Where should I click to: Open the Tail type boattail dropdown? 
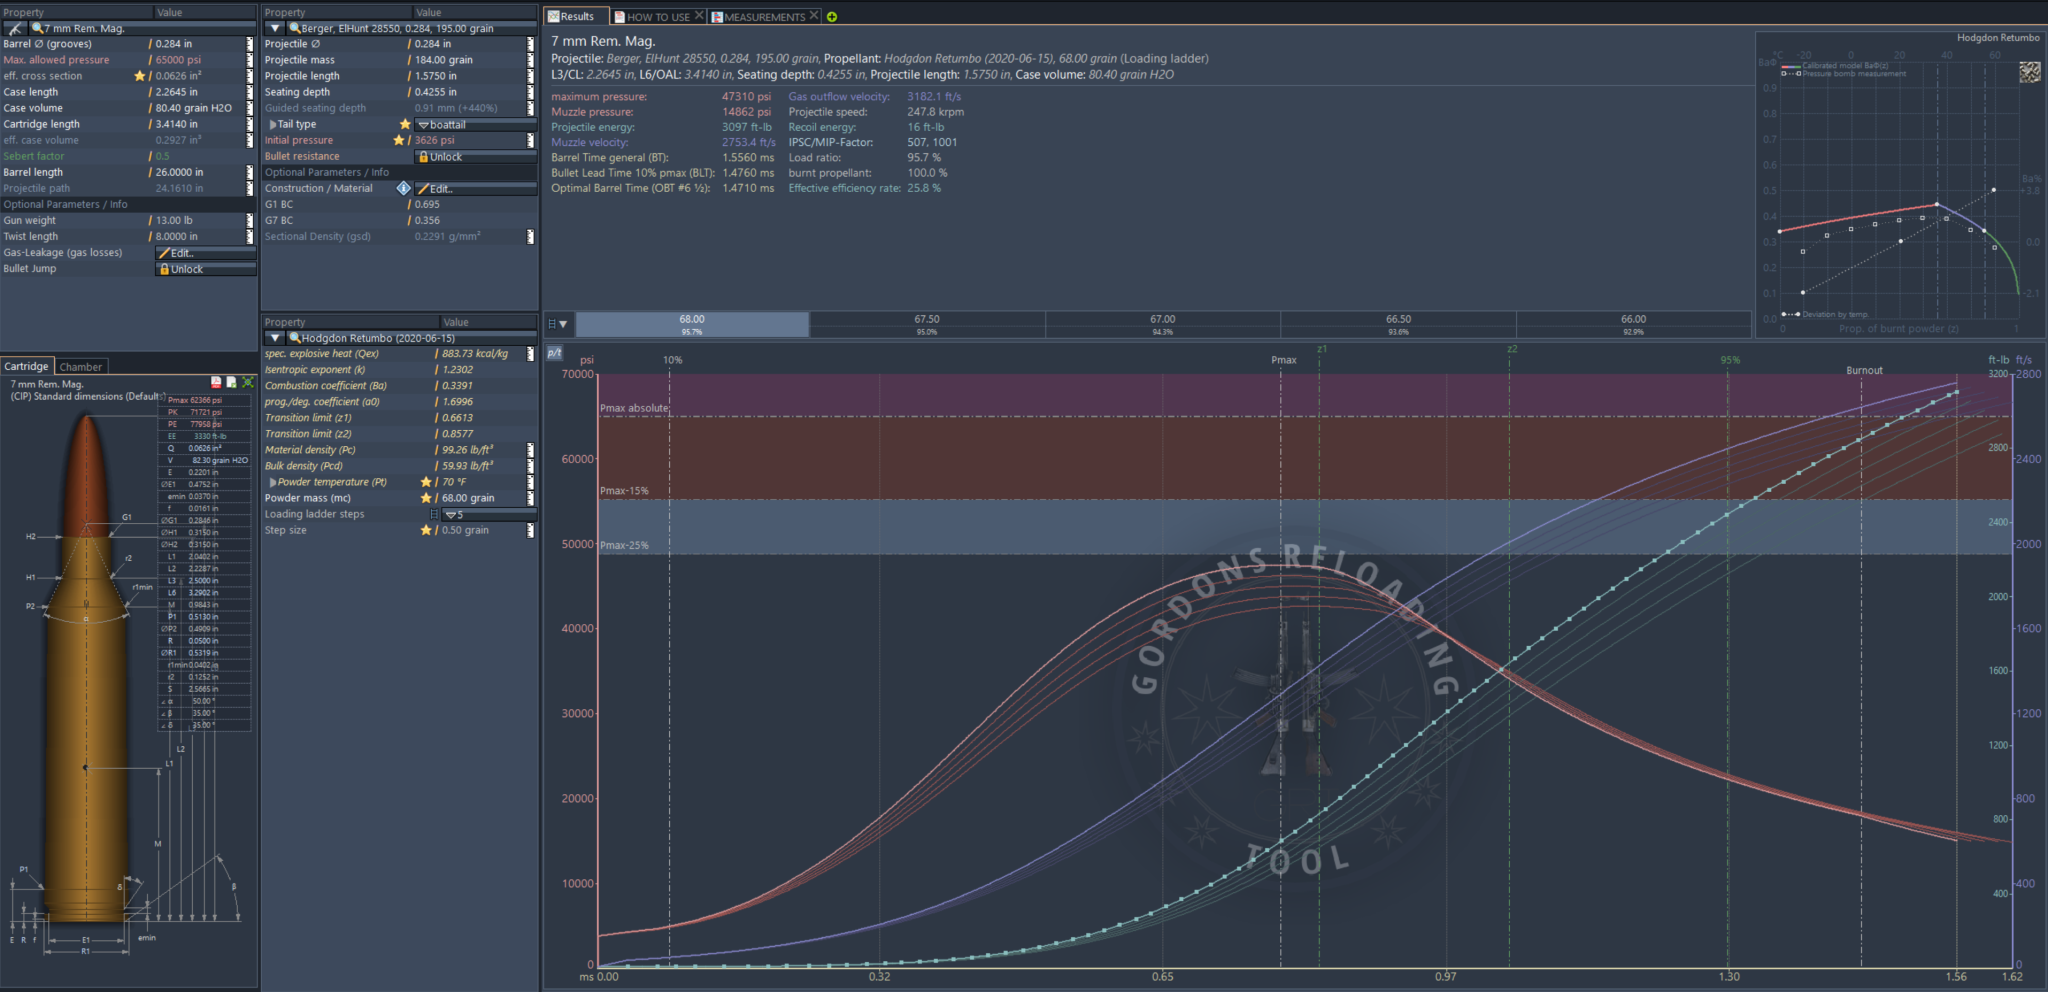[475, 125]
